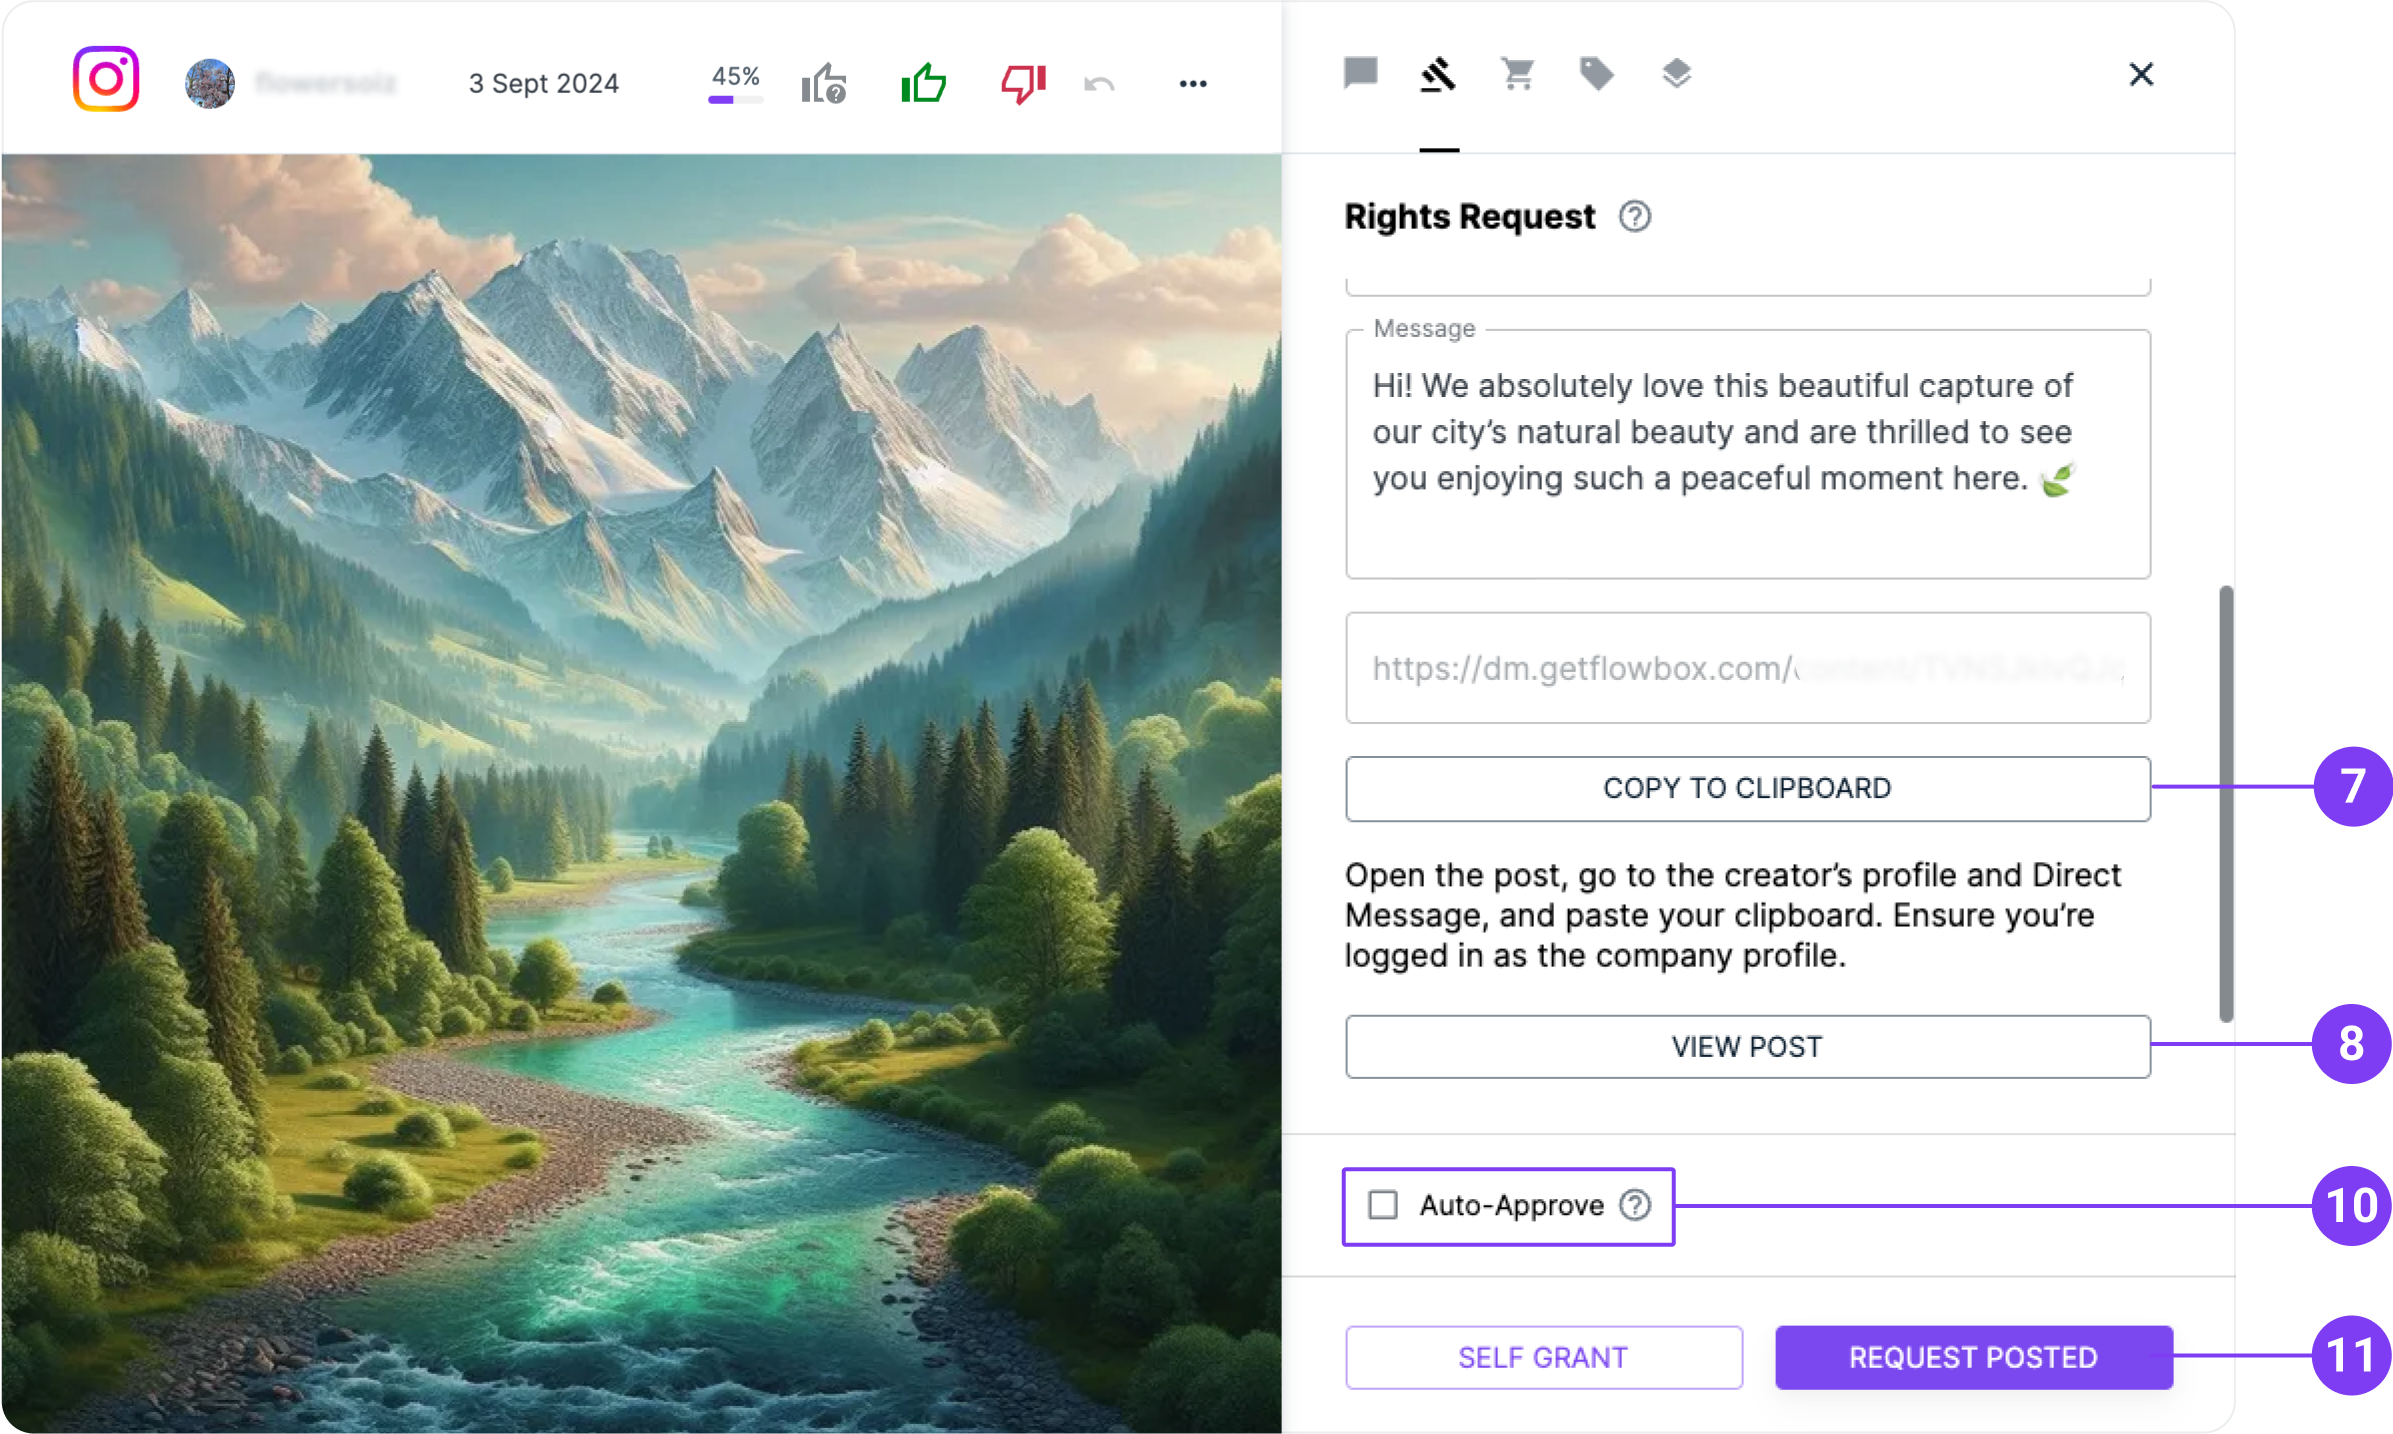Click the Self Grant button
Screen dimensions: 2393x1434
pos(1543,1357)
